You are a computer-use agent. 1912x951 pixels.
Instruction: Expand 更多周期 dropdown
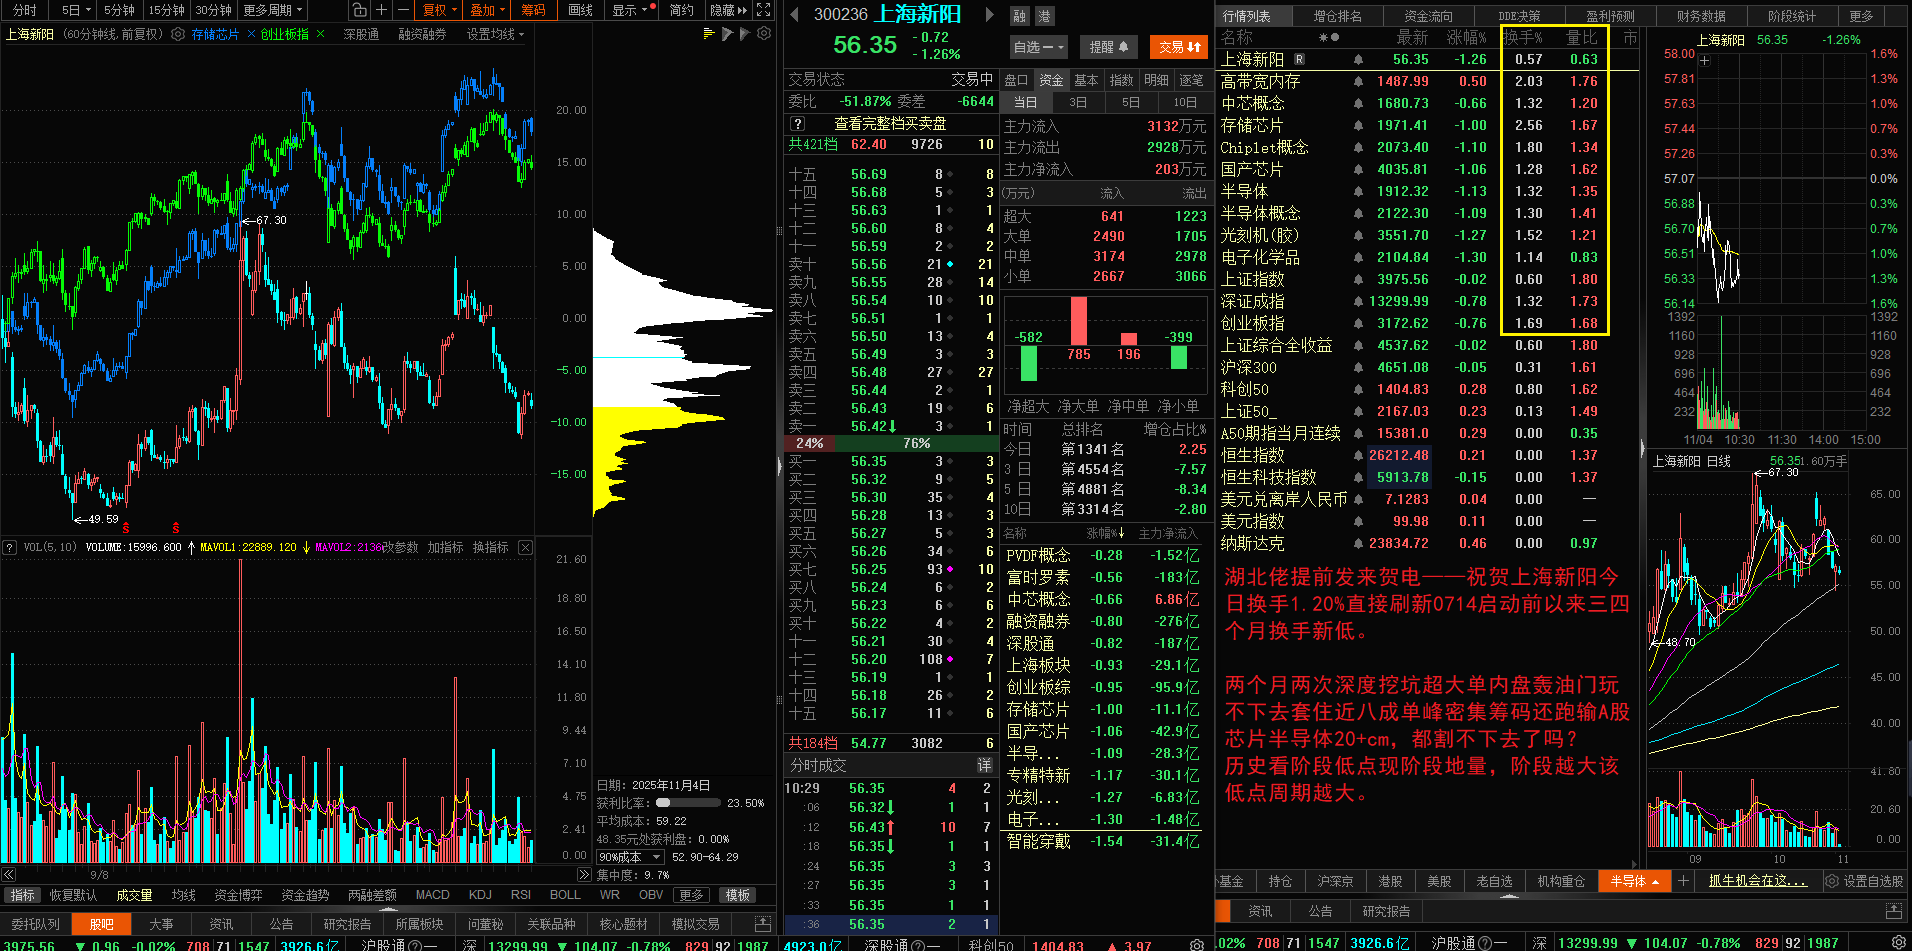pos(273,10)
